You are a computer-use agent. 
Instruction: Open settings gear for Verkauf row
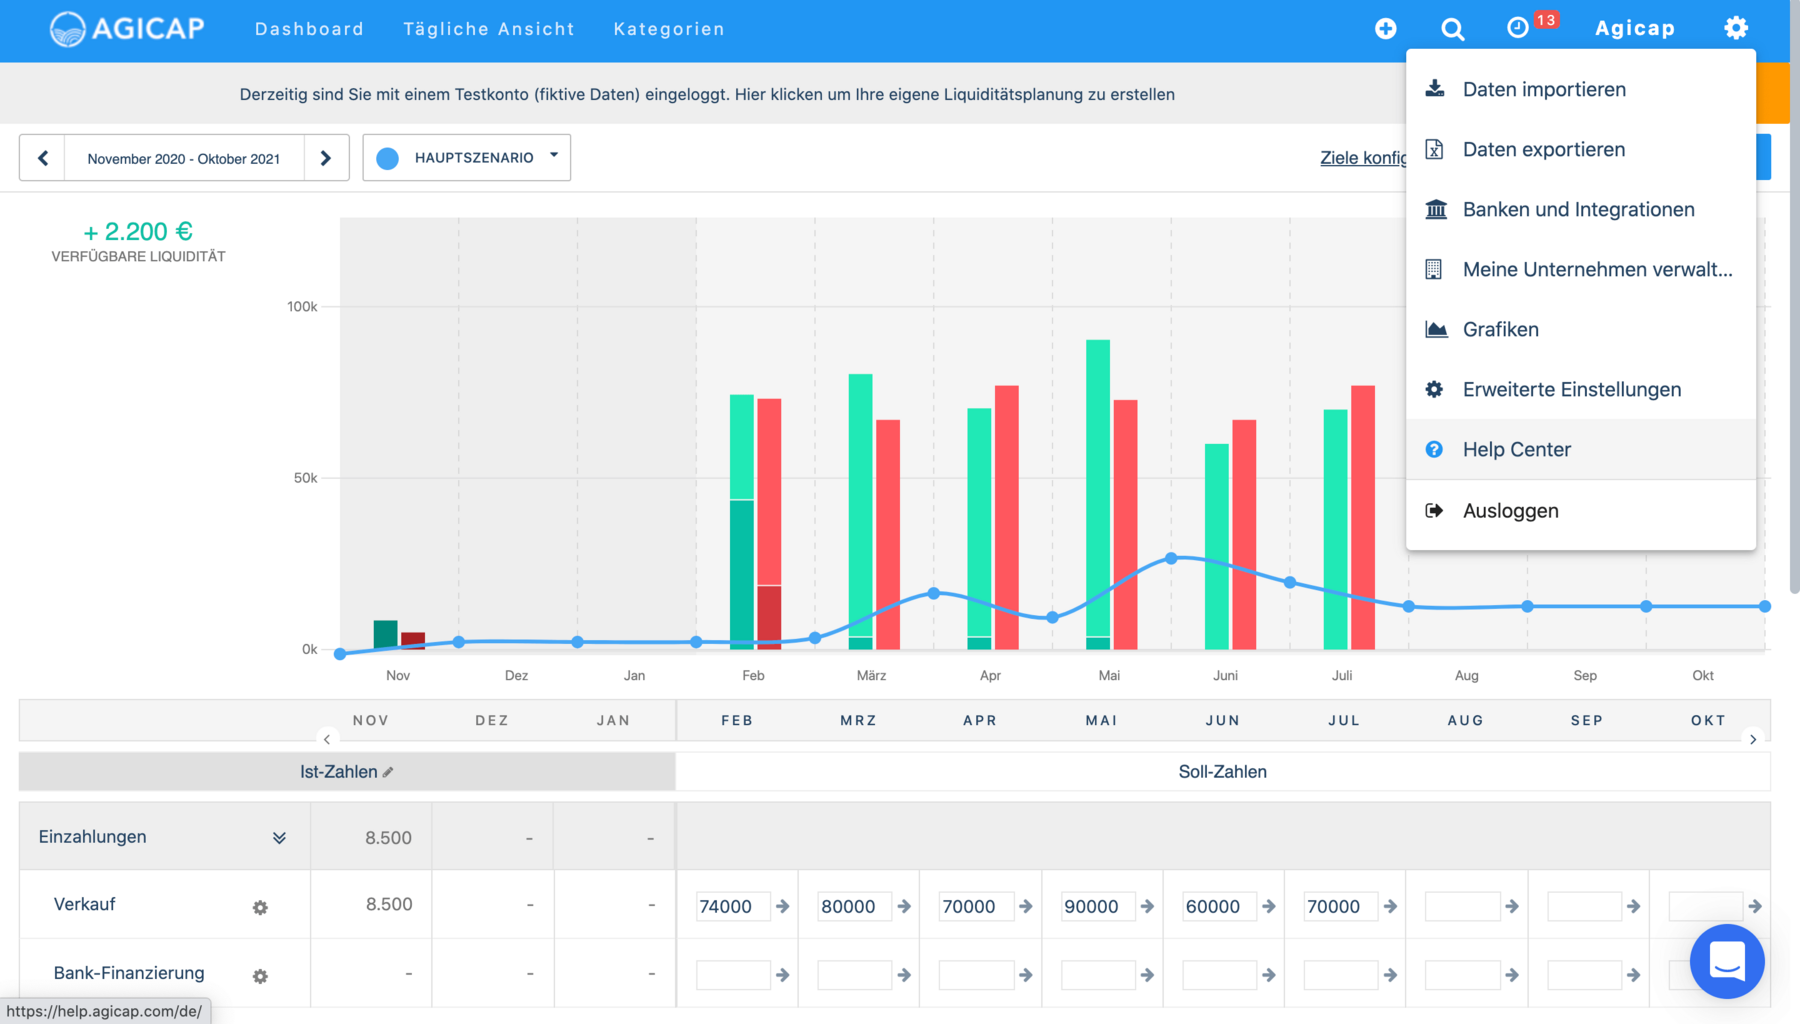pos(260,907)
